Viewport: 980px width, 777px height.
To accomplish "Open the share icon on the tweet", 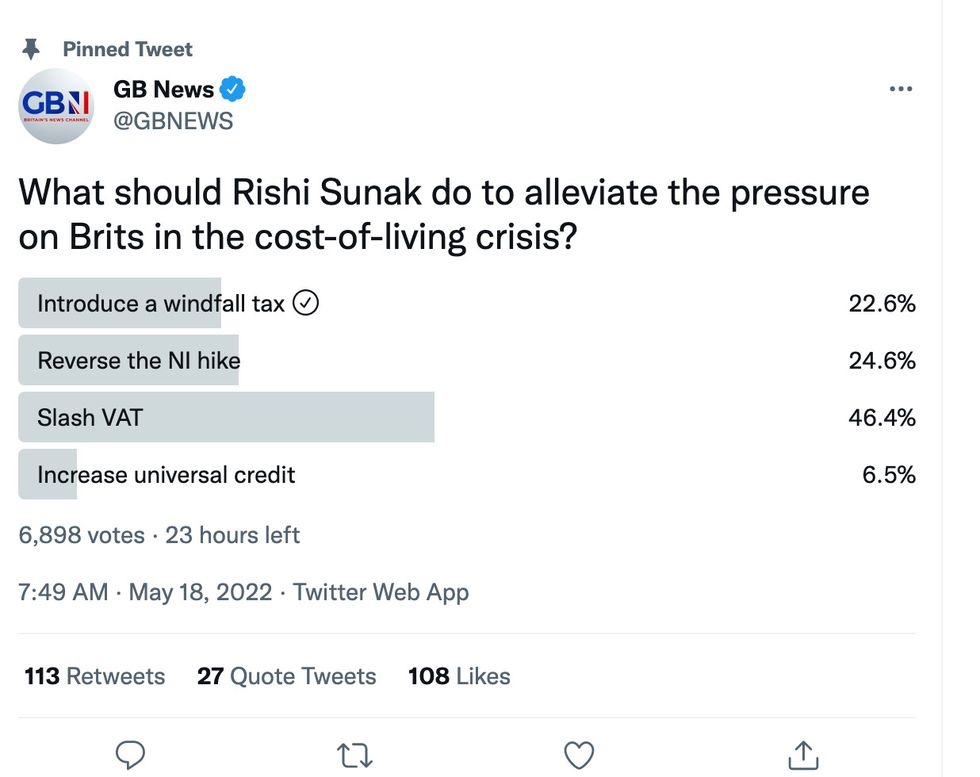I will coord(803,757).
